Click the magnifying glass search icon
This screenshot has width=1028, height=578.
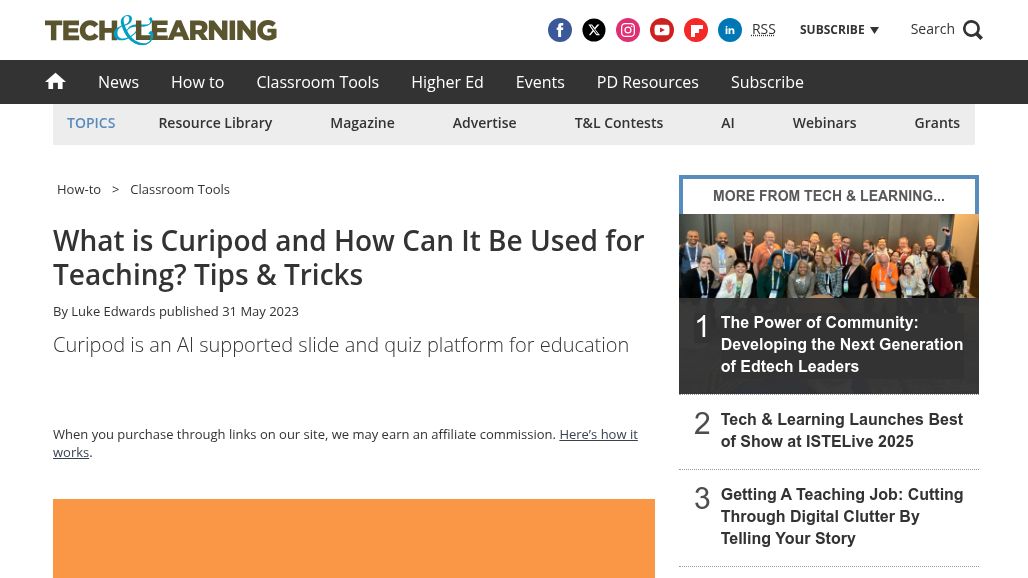(x=973, y=30)
